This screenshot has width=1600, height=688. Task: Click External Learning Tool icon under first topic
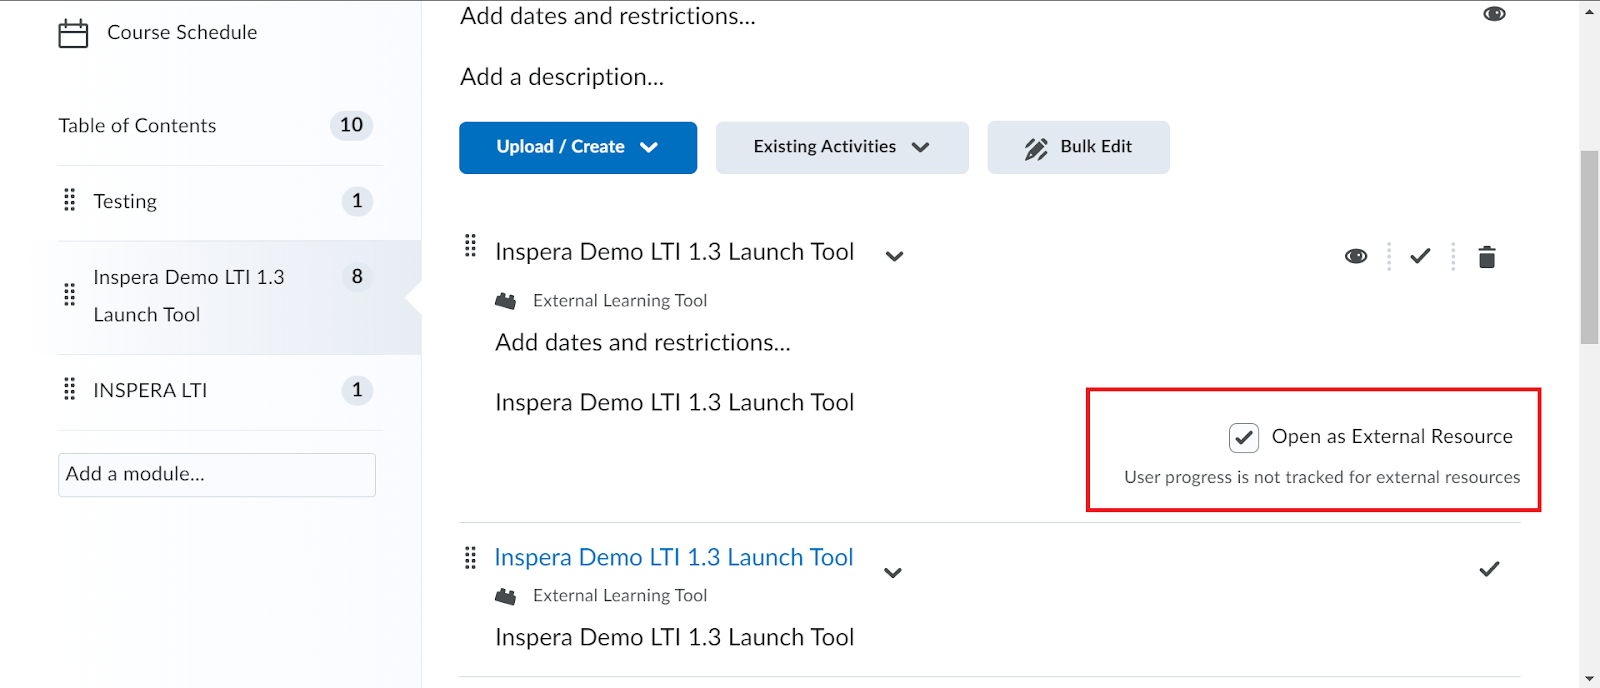[x=506, y=301]
